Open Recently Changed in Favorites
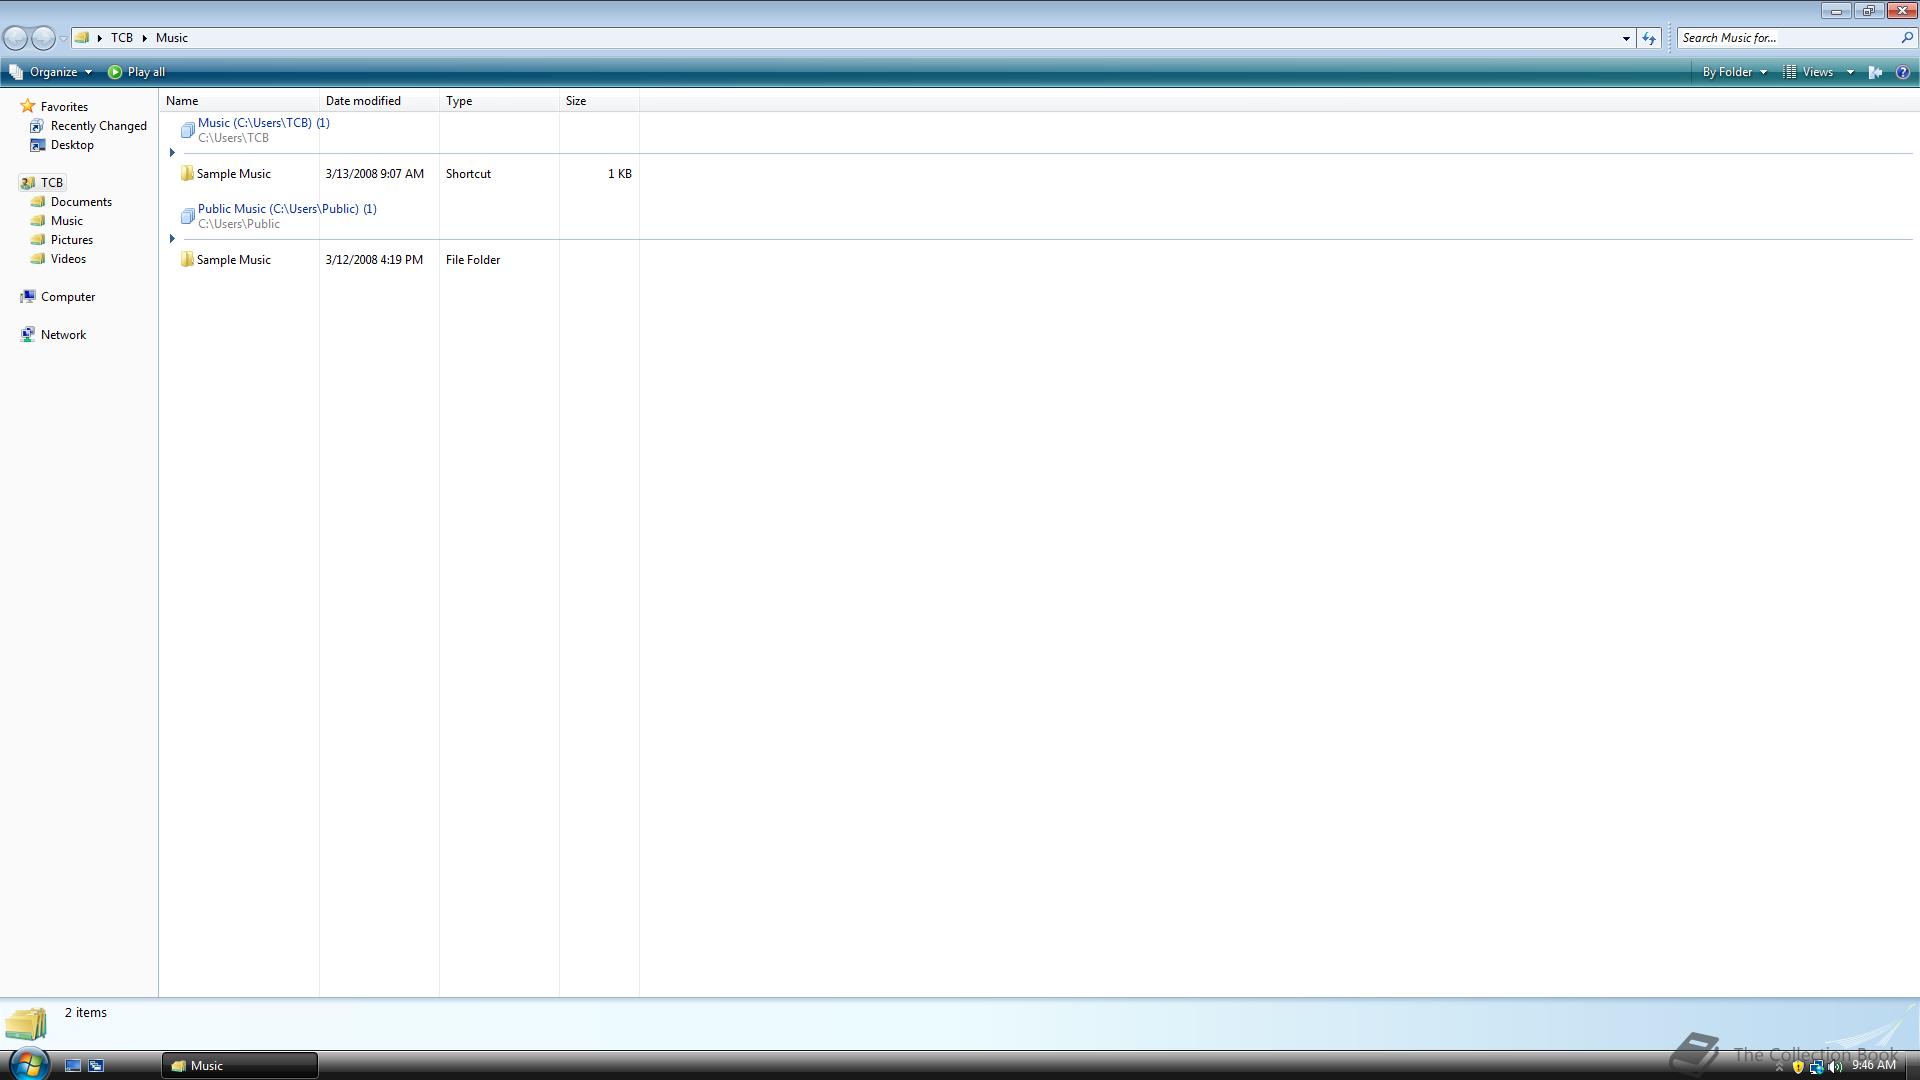The width and height of the screenshot is (1920, 1080). 88,126
